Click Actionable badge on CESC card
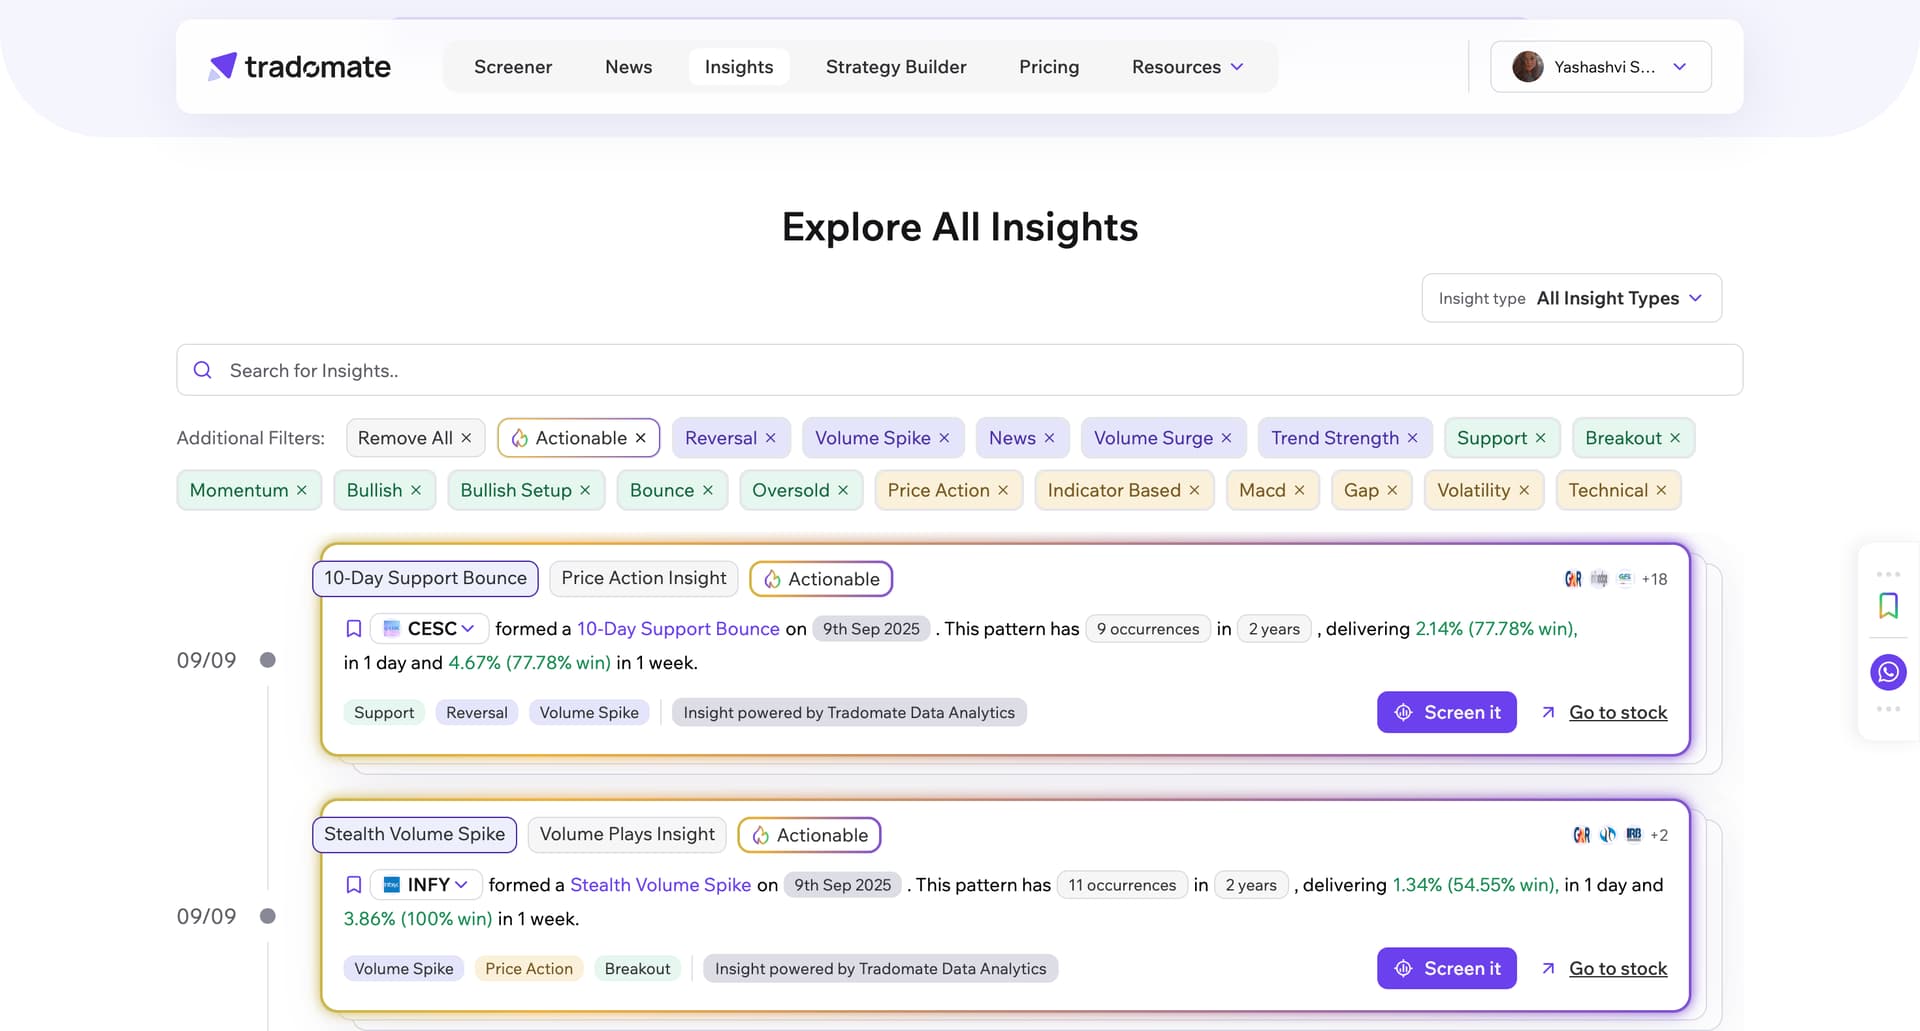Image resolution: width=1920 pixels, height=1031 pixels. 821,579
